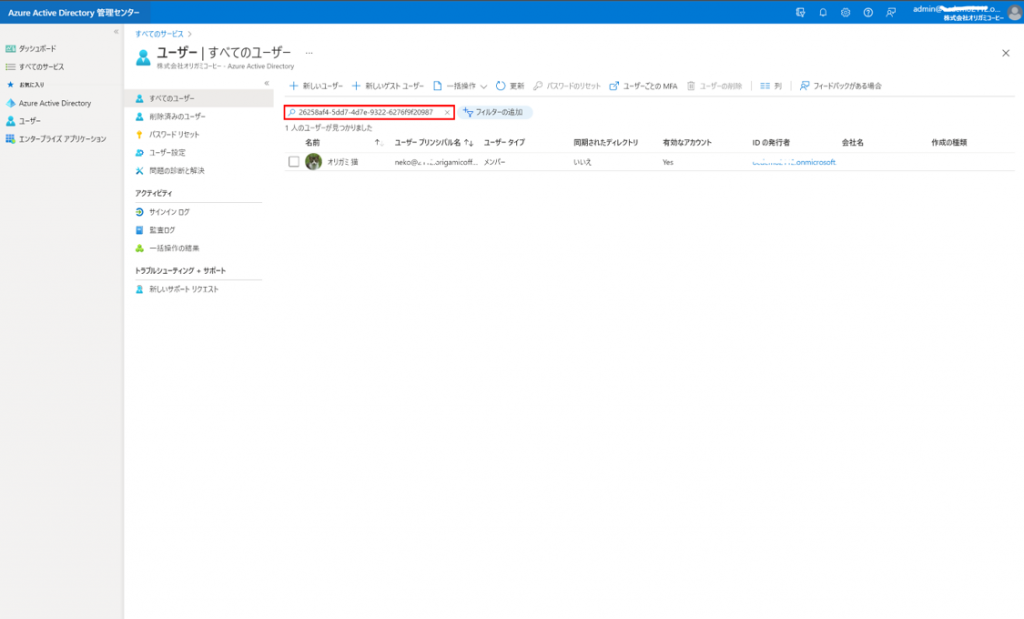
Task: Click the ID の発行者 column header
Action: 771,142
